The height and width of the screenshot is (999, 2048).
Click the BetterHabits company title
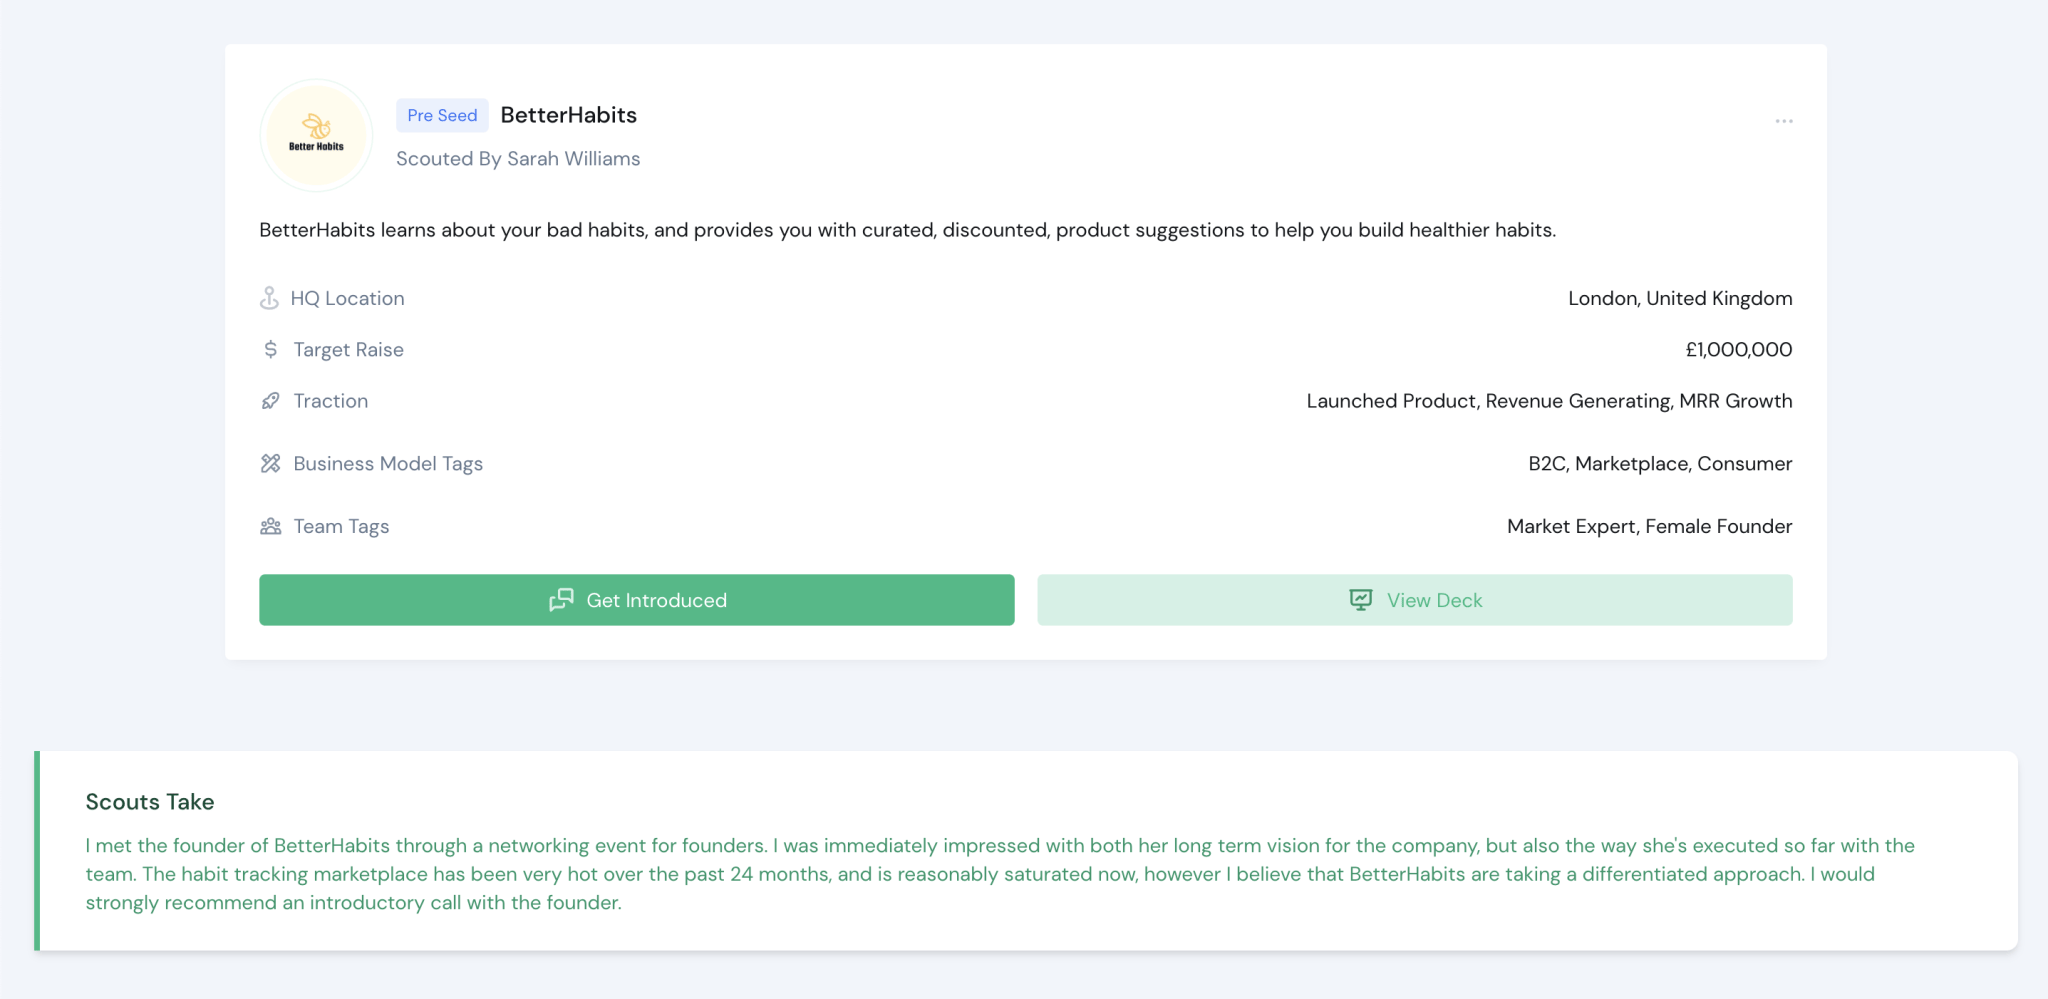tap(568, 115)
